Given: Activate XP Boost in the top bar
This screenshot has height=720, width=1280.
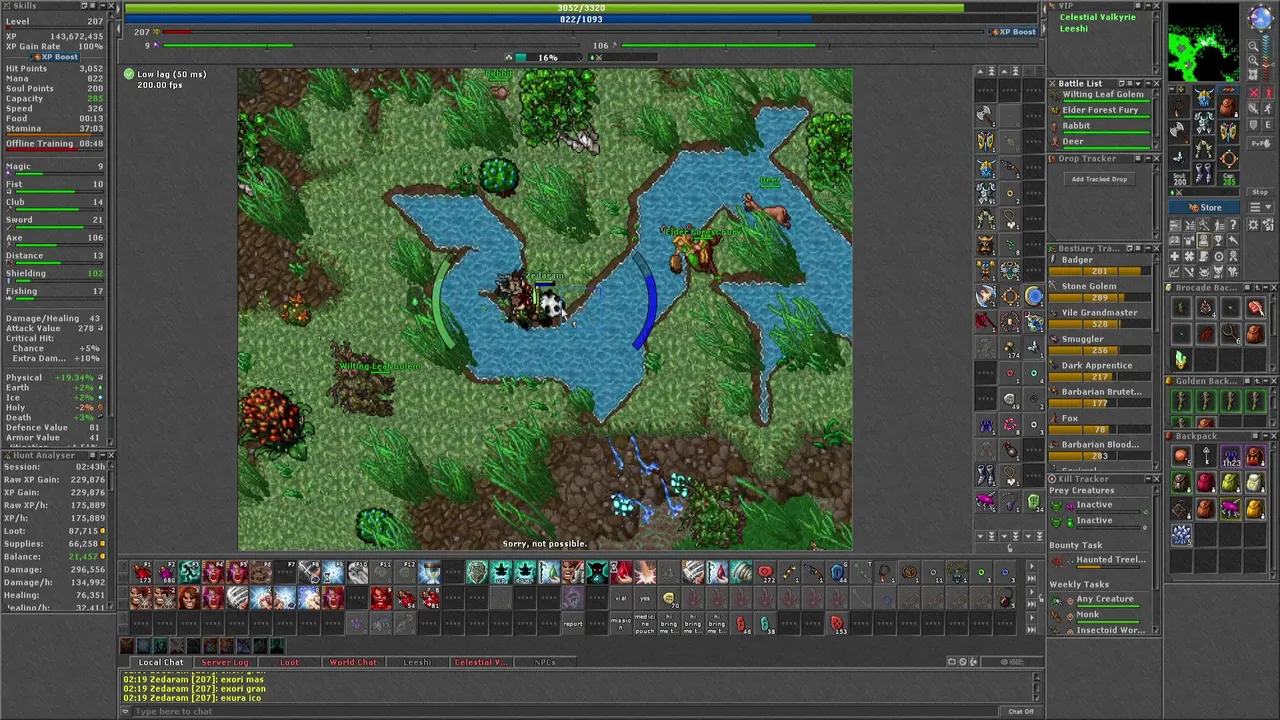Looking at the screenshot, I should pyautogui.click(x=1013, y=32).
